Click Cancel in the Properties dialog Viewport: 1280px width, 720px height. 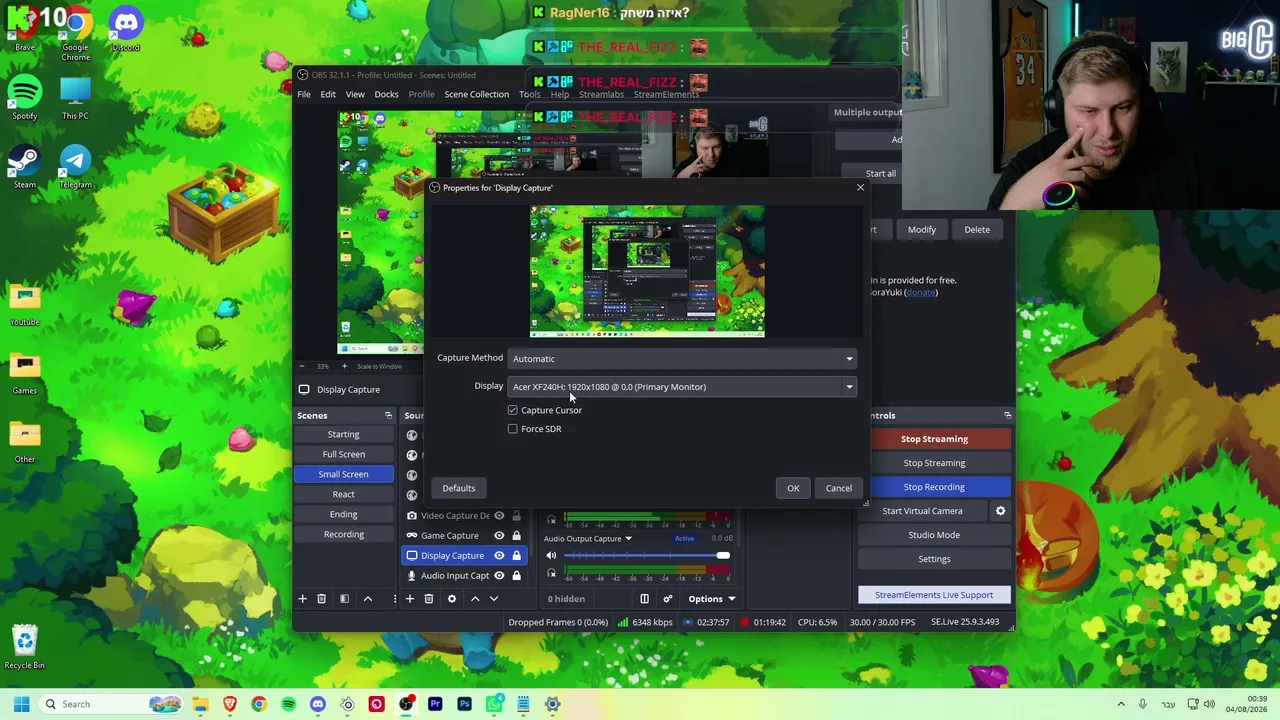pyautogui.click(x=838, y=488)
